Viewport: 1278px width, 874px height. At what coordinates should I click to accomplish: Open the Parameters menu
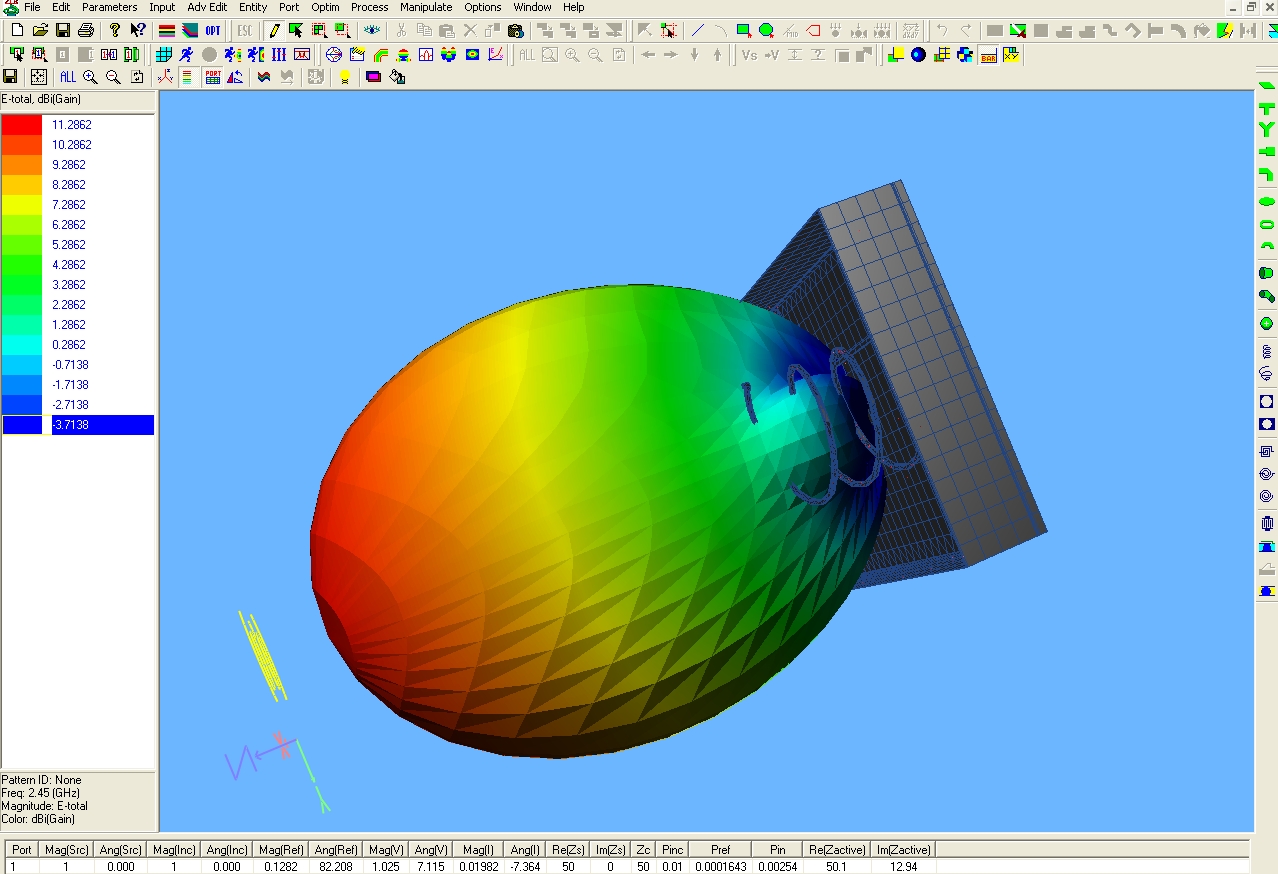coord(109,7)
